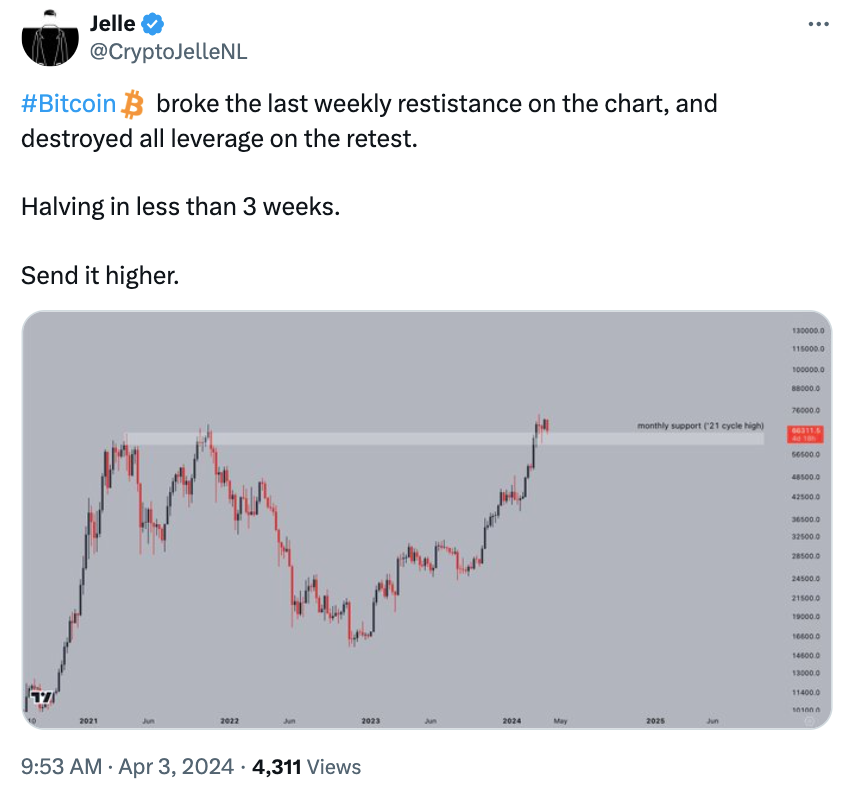Click the orange Bitcoin emoji icon
The image size is (849, 791).
133,104
